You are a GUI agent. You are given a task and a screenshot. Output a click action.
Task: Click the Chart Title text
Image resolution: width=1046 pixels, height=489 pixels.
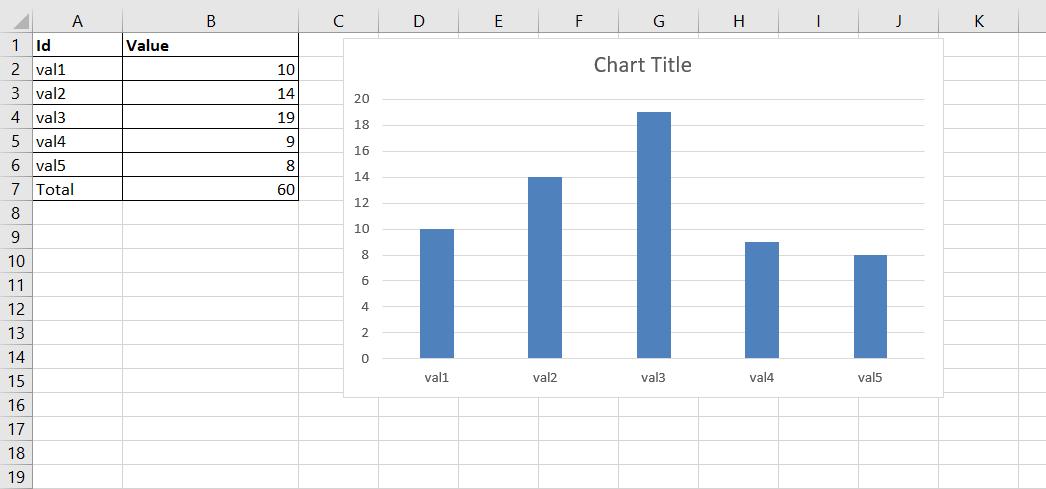642,65
